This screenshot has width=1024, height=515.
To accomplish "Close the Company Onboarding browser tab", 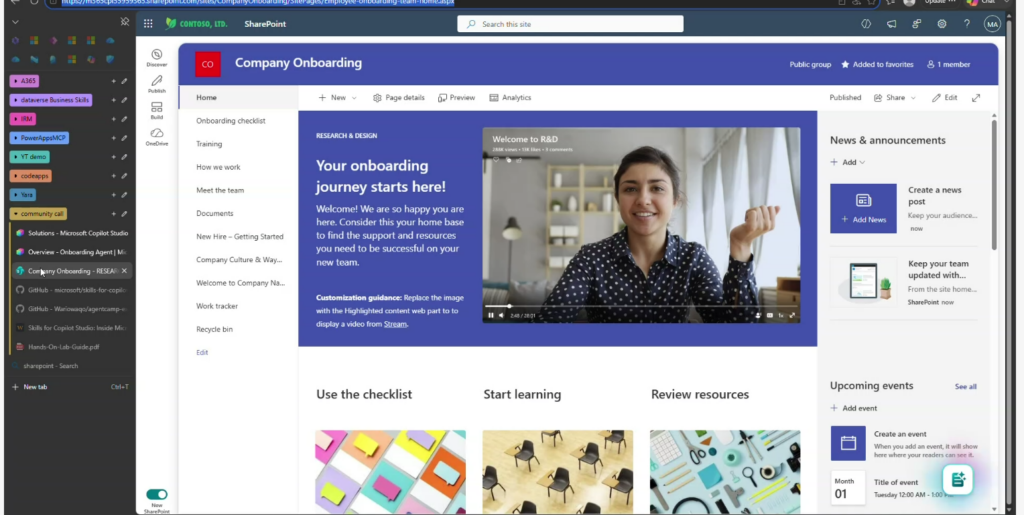I will click(x=124, y=271).
